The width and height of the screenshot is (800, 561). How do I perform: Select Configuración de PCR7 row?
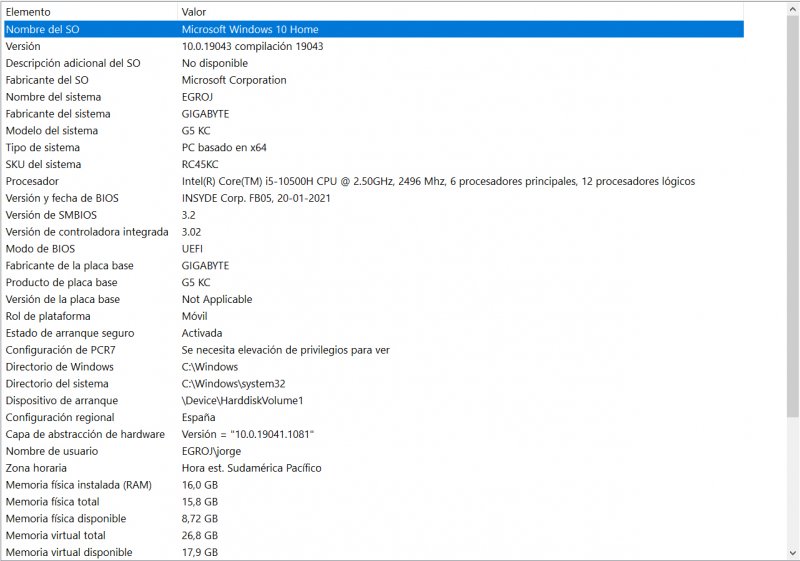[x=373, y=349]
